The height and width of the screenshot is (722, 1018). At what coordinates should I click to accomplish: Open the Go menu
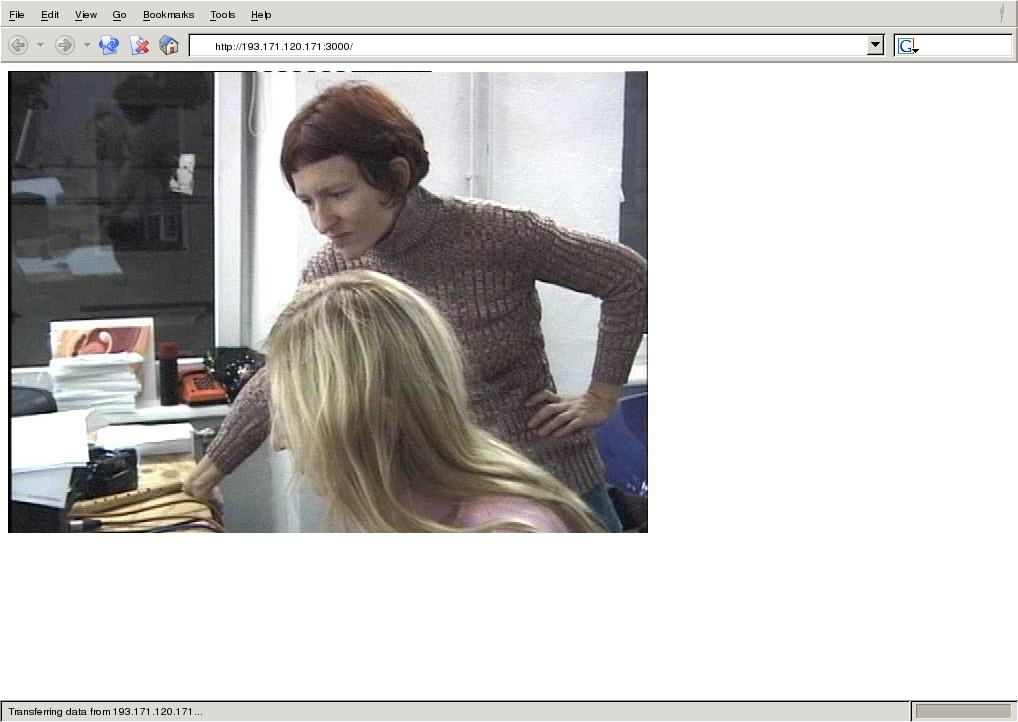point(119,14)
